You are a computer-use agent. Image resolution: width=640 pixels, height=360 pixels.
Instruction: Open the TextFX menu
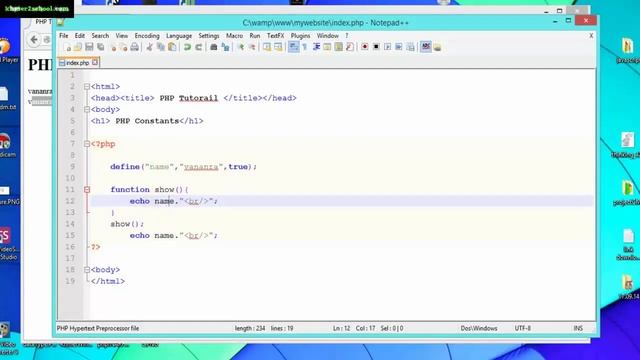pos(276,36)
